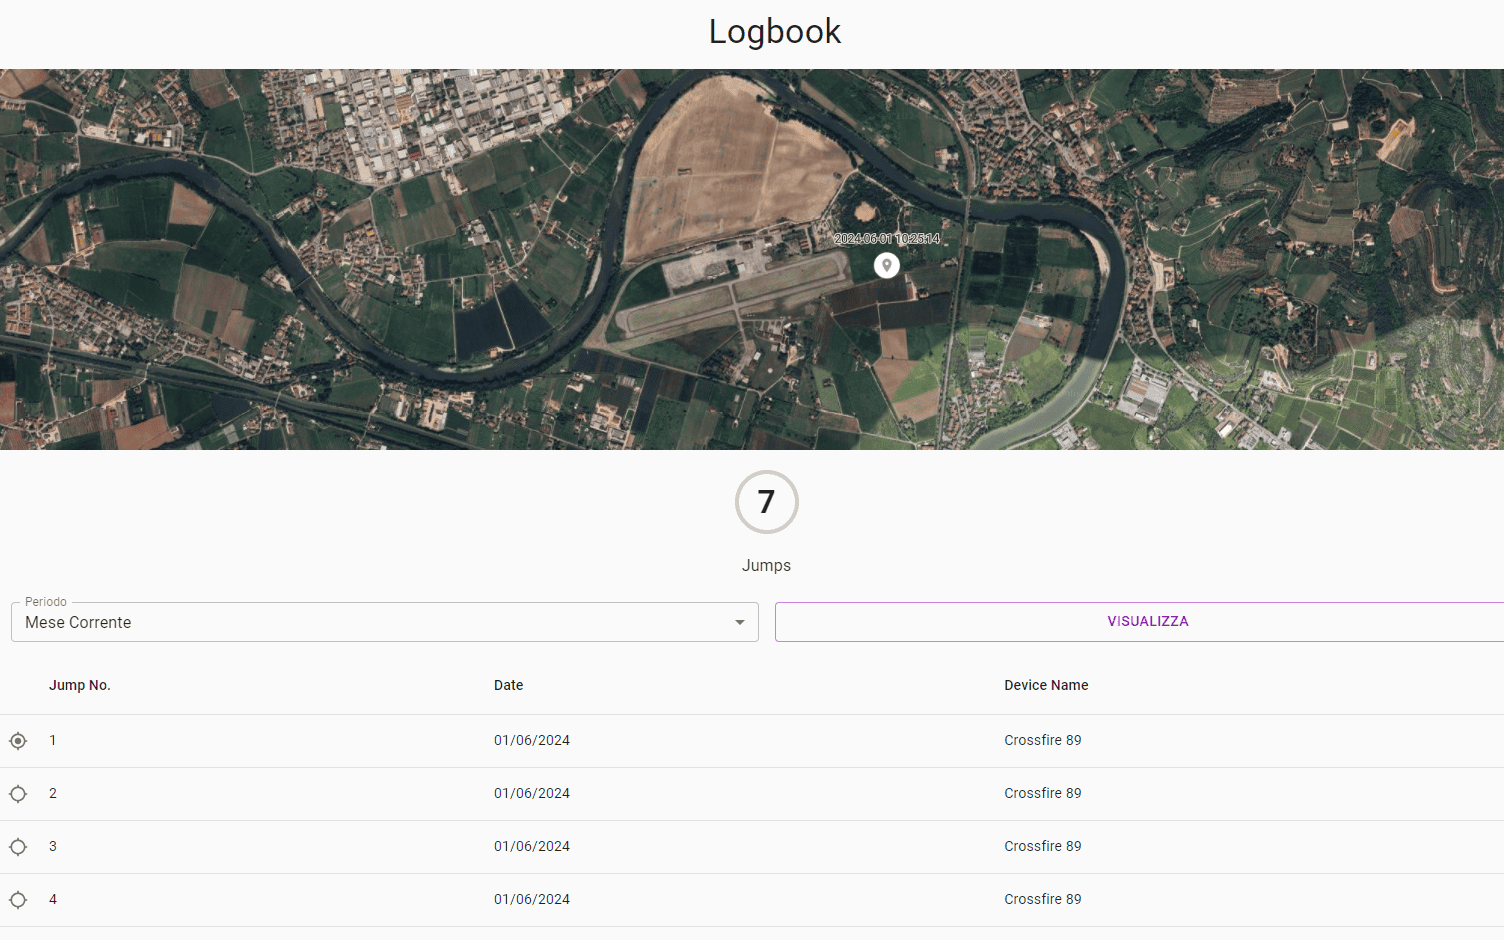
Task: Click the arrow in the Mese Corrente dropdown
Action: click(740, 622)
